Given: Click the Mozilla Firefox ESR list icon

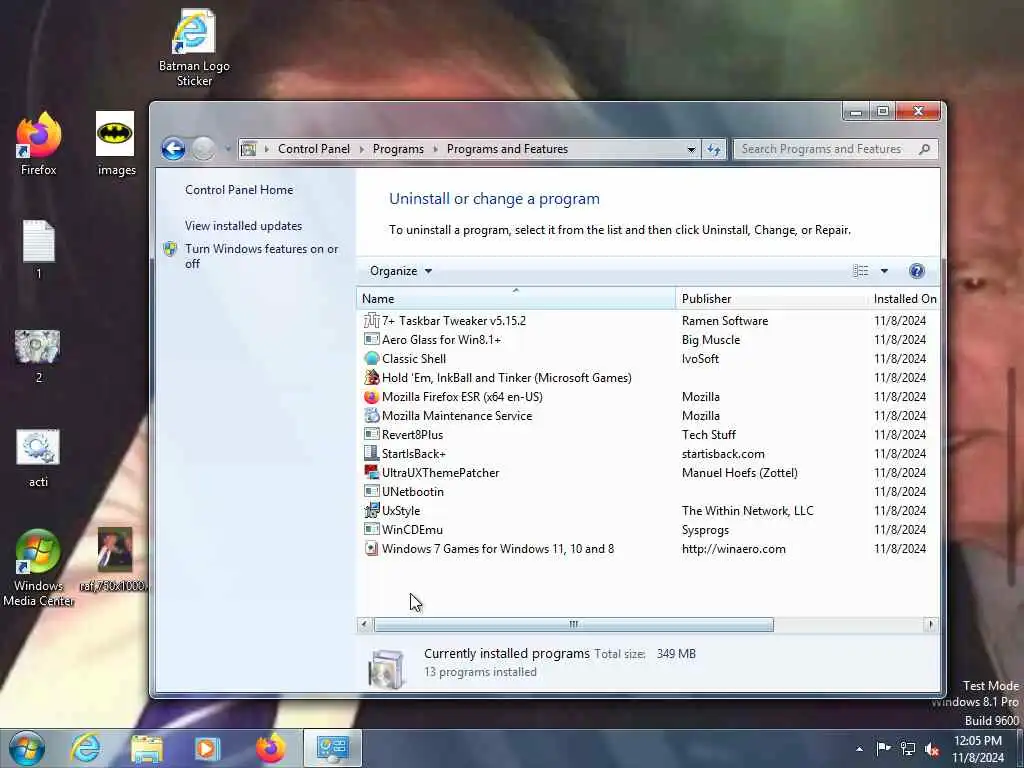Looking at the screenshot, I should (x=372, y=396).
